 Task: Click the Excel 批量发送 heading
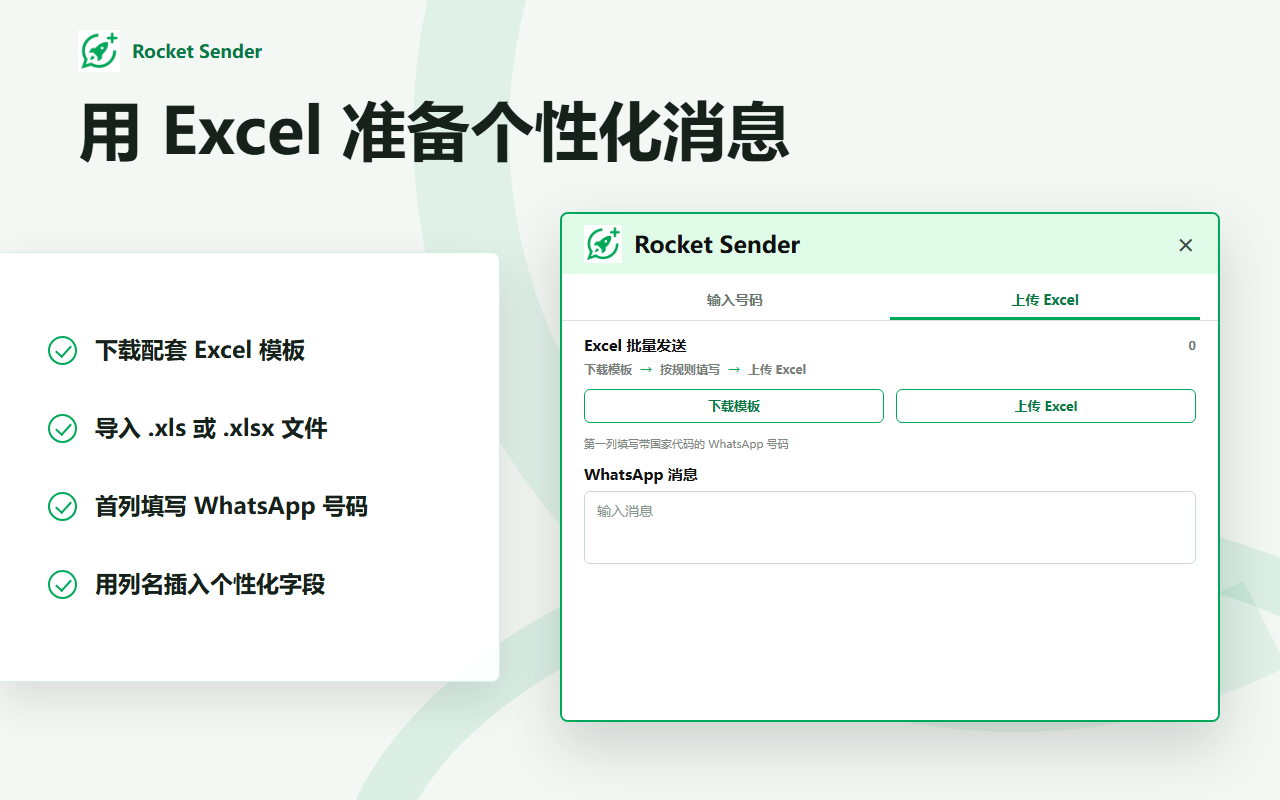635,346
